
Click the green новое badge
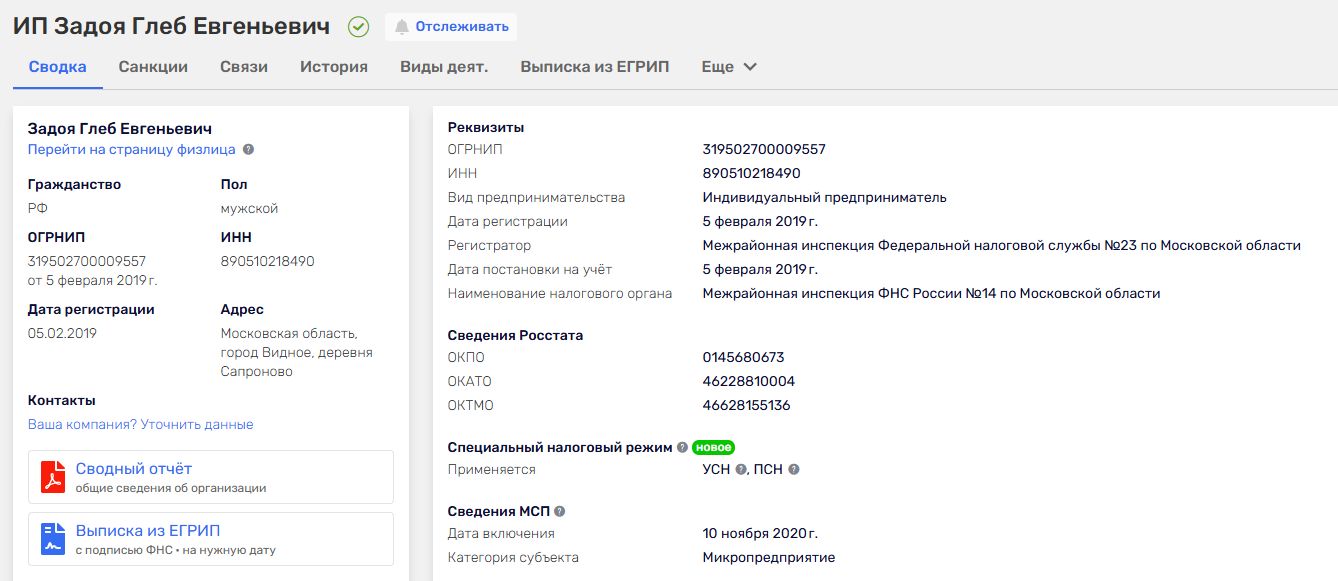(x=713, y=448)
